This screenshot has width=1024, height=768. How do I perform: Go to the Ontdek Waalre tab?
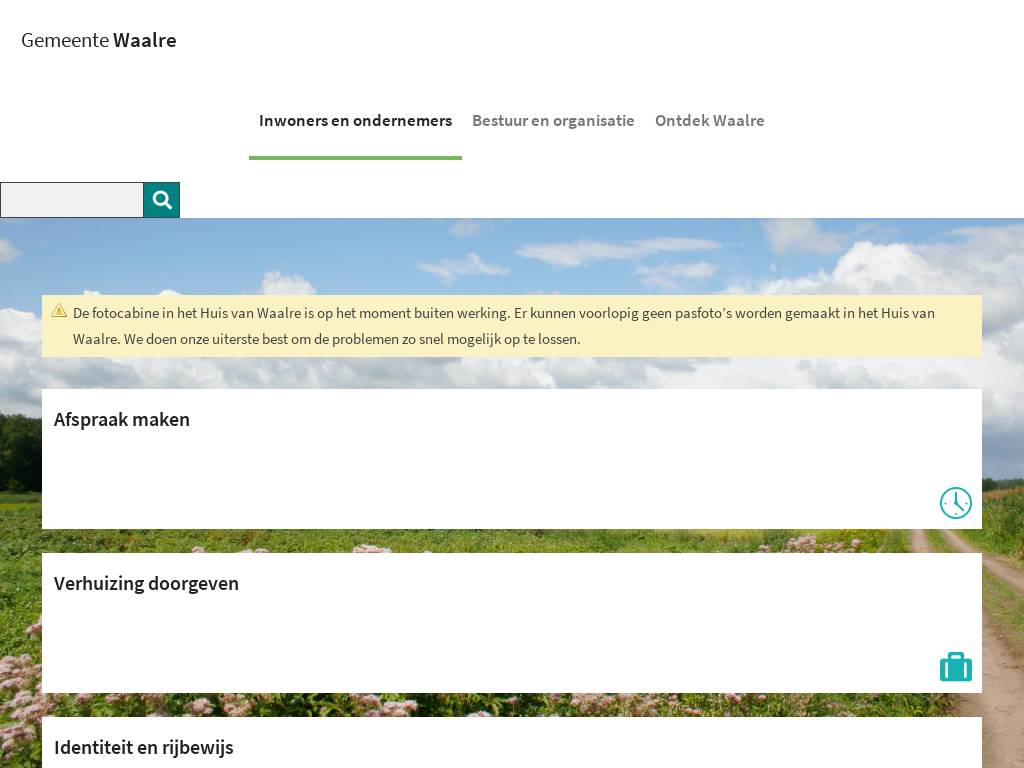pyautogui.click(x=709, y=121)
